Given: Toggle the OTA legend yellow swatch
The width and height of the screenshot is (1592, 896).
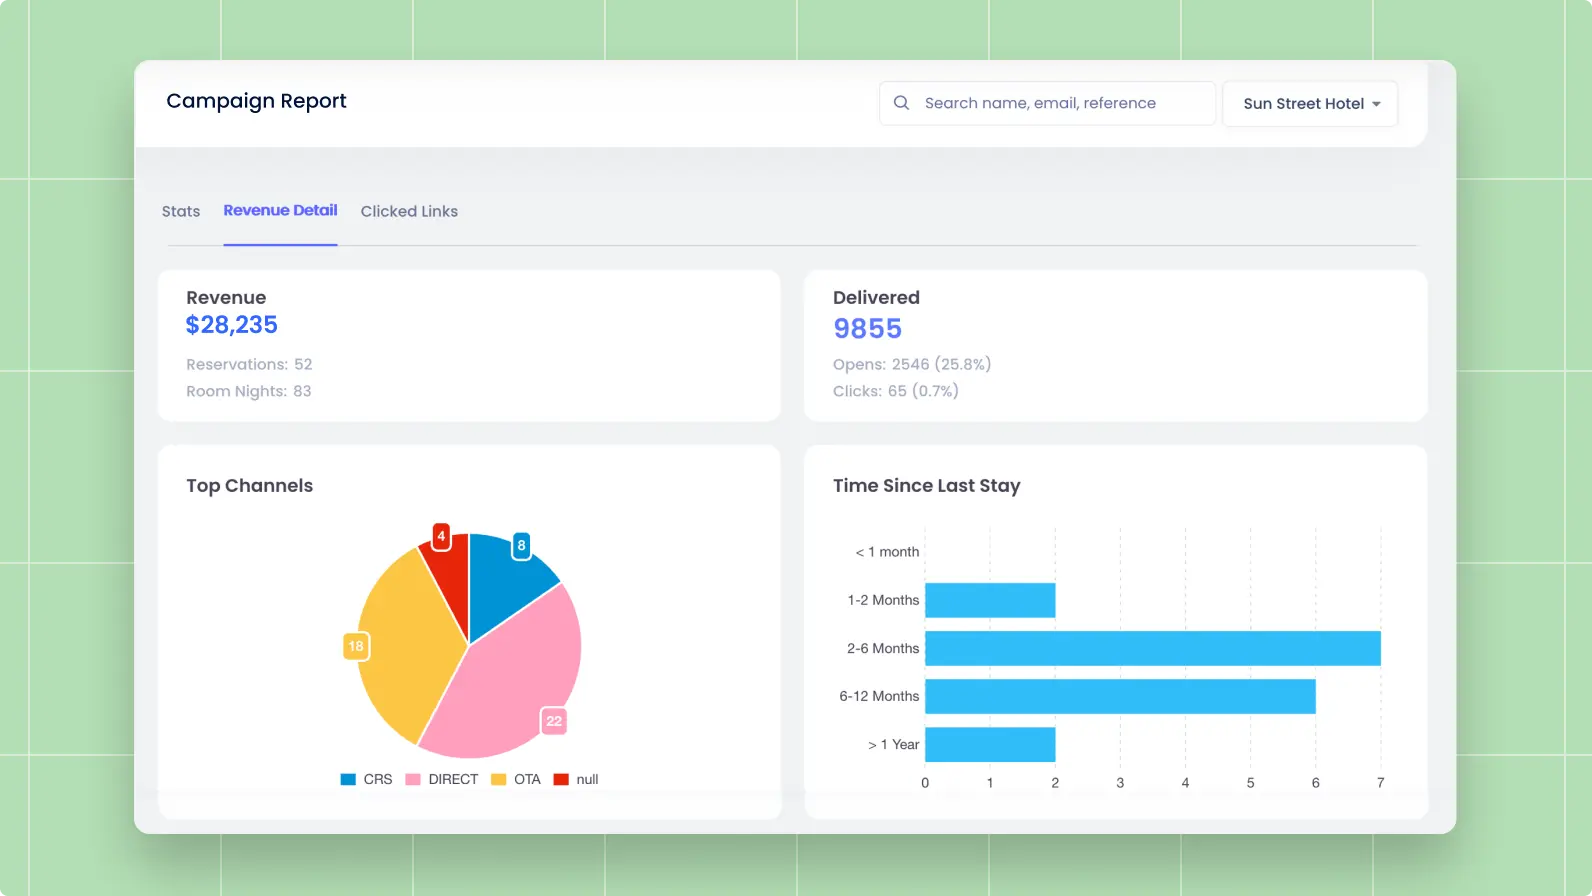Looking at the screenshot, I should (x=498, y=779).
